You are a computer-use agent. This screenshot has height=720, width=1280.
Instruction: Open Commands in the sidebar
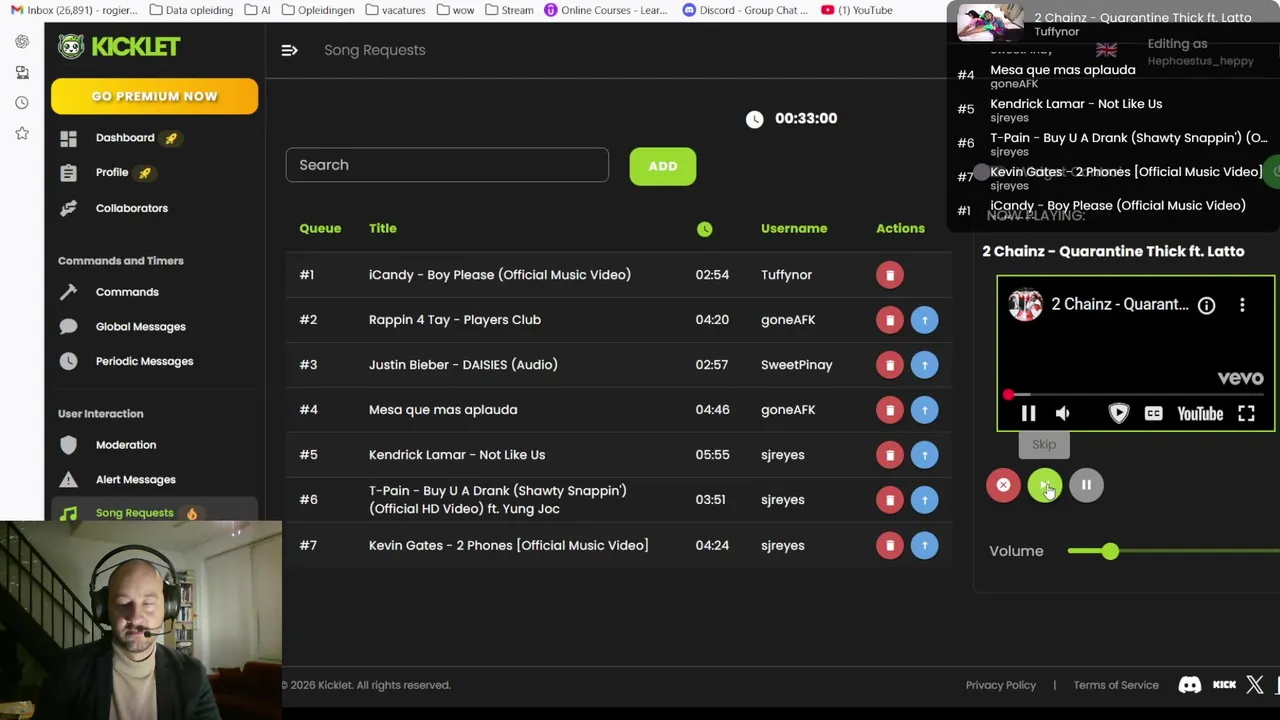(127, 292)
